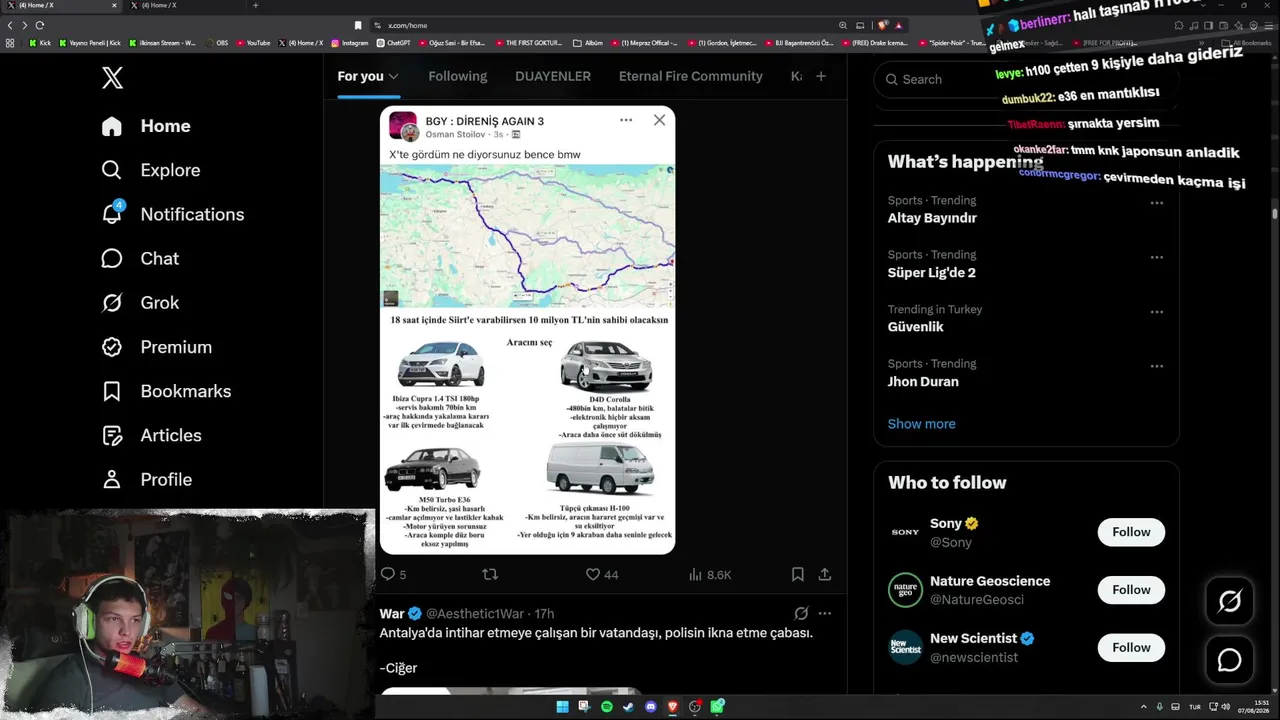This screenshot has height=720, width=1280.
Task: Open the Altay Bayındır trending topic
Action: 932,218
